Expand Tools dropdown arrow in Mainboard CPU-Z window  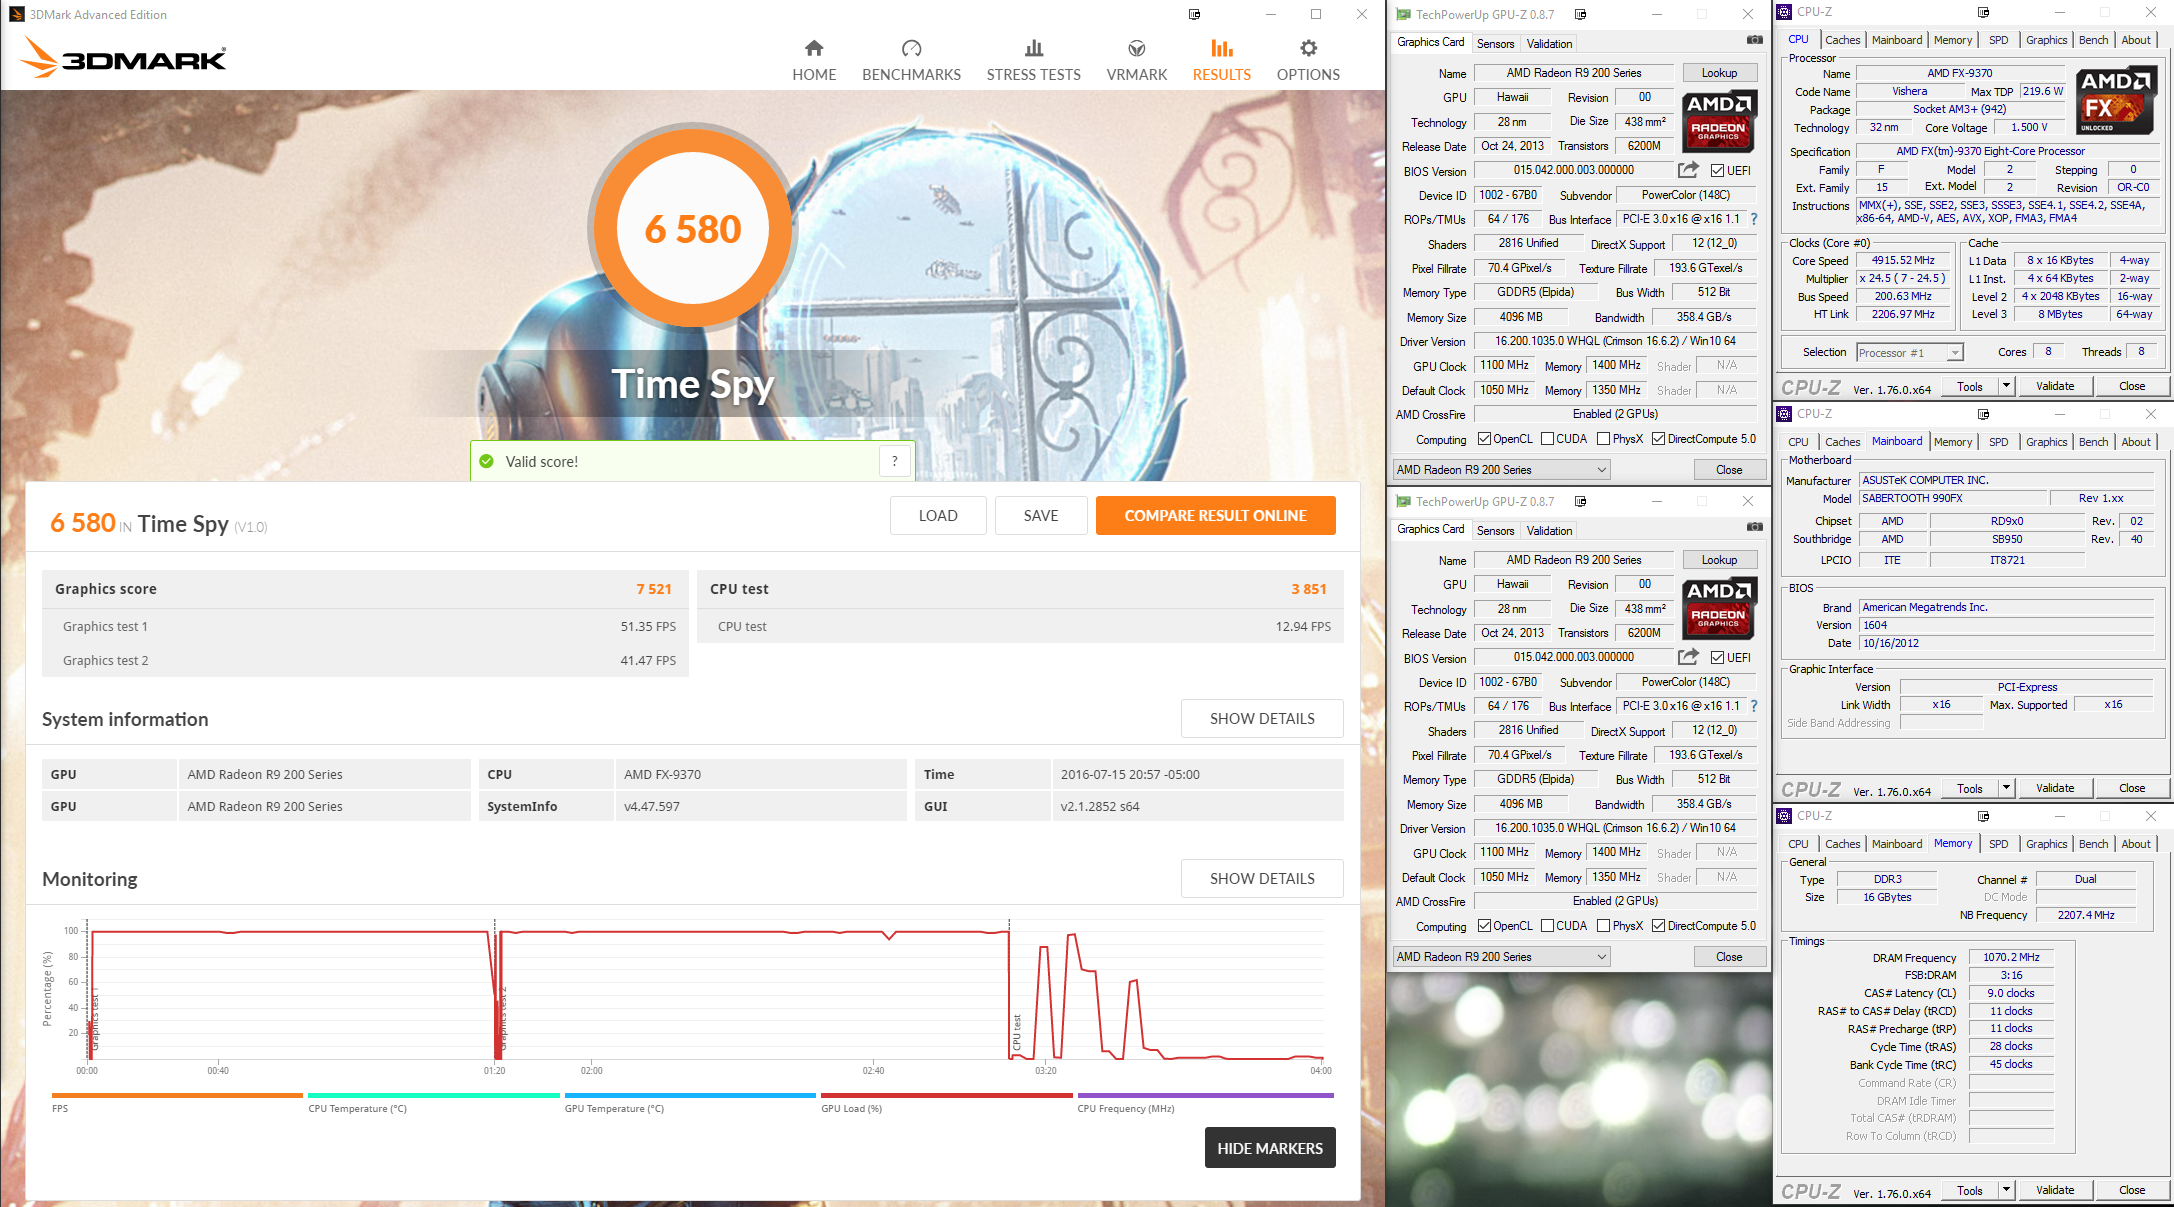(2005, 788)
